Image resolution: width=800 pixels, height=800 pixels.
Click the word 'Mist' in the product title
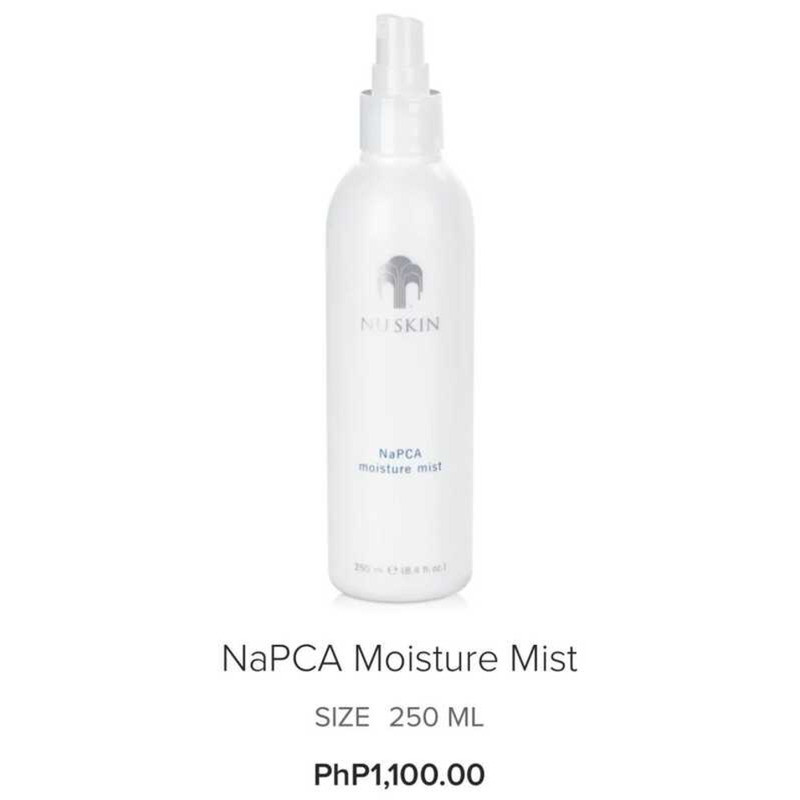tap(543, 658)
